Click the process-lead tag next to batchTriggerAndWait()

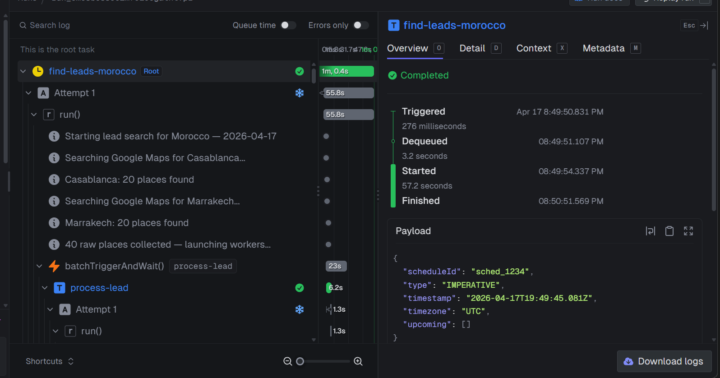(203, 266)
